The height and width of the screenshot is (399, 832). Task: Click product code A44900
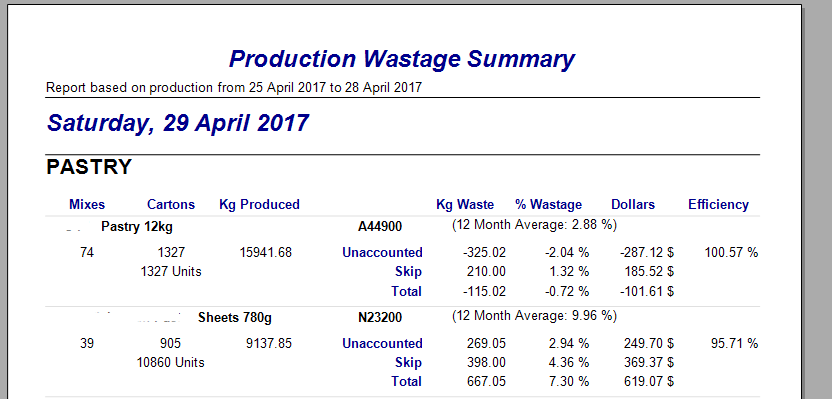(380, 227)
